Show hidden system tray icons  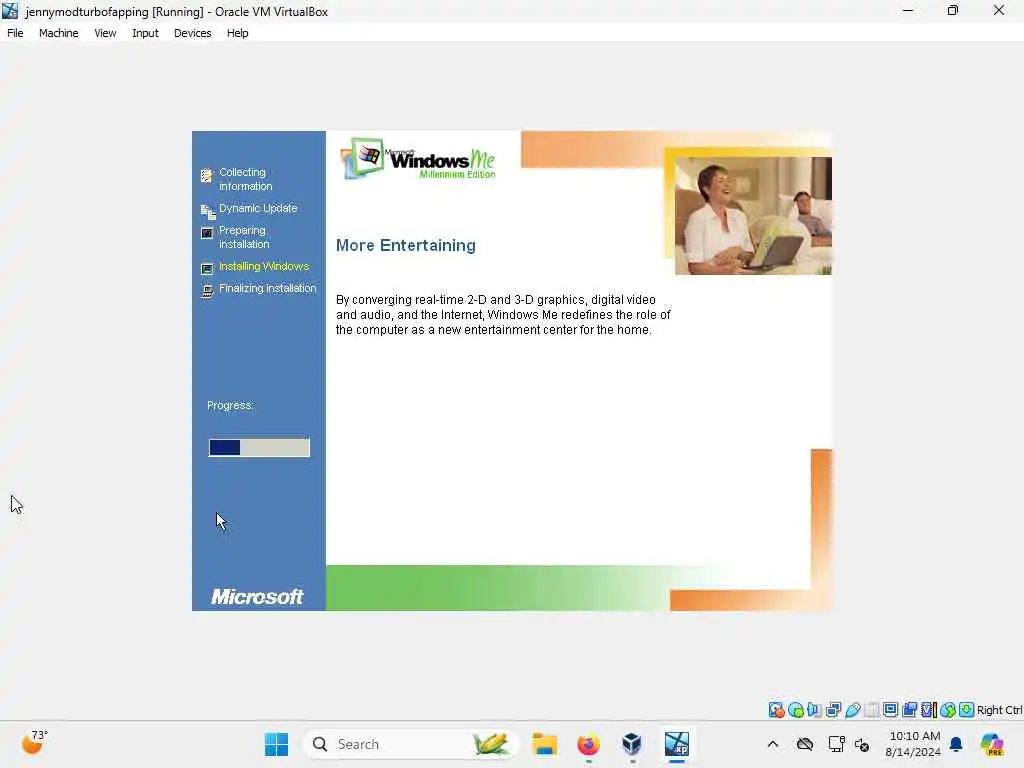(773, 744)
